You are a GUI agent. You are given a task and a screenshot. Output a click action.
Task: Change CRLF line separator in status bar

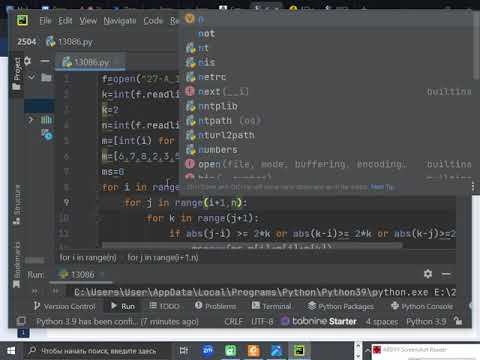tap(234, 322)
